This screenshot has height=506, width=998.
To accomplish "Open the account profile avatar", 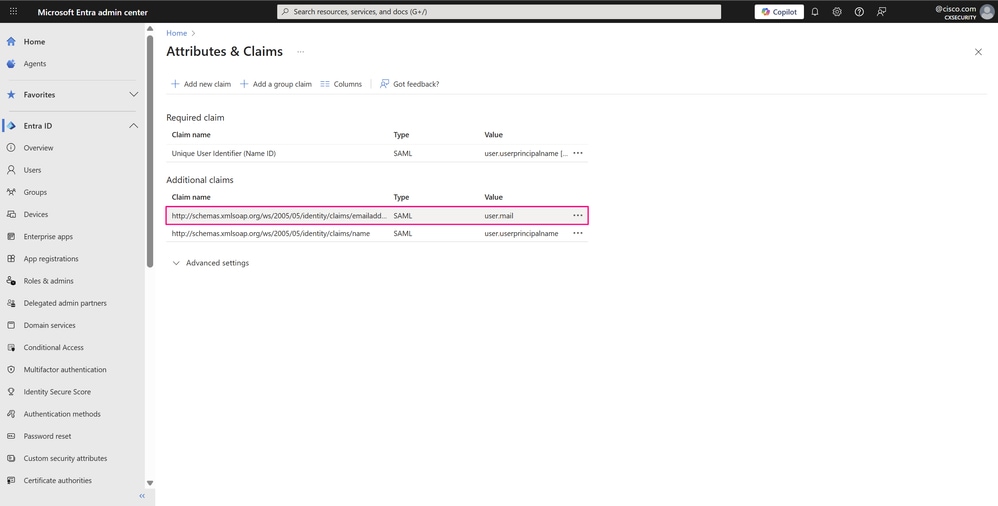I will [x=987, y=11].
